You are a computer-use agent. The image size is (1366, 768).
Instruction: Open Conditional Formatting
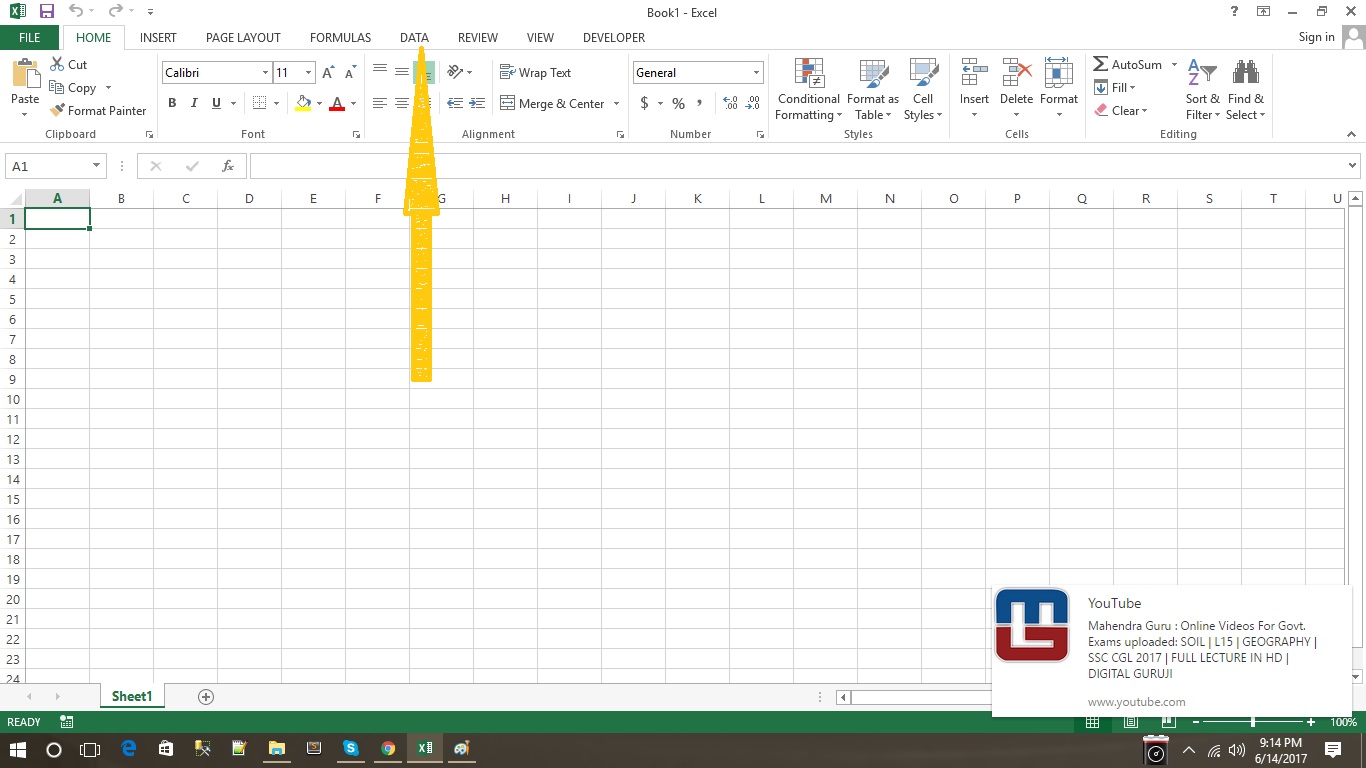(809, 89)
